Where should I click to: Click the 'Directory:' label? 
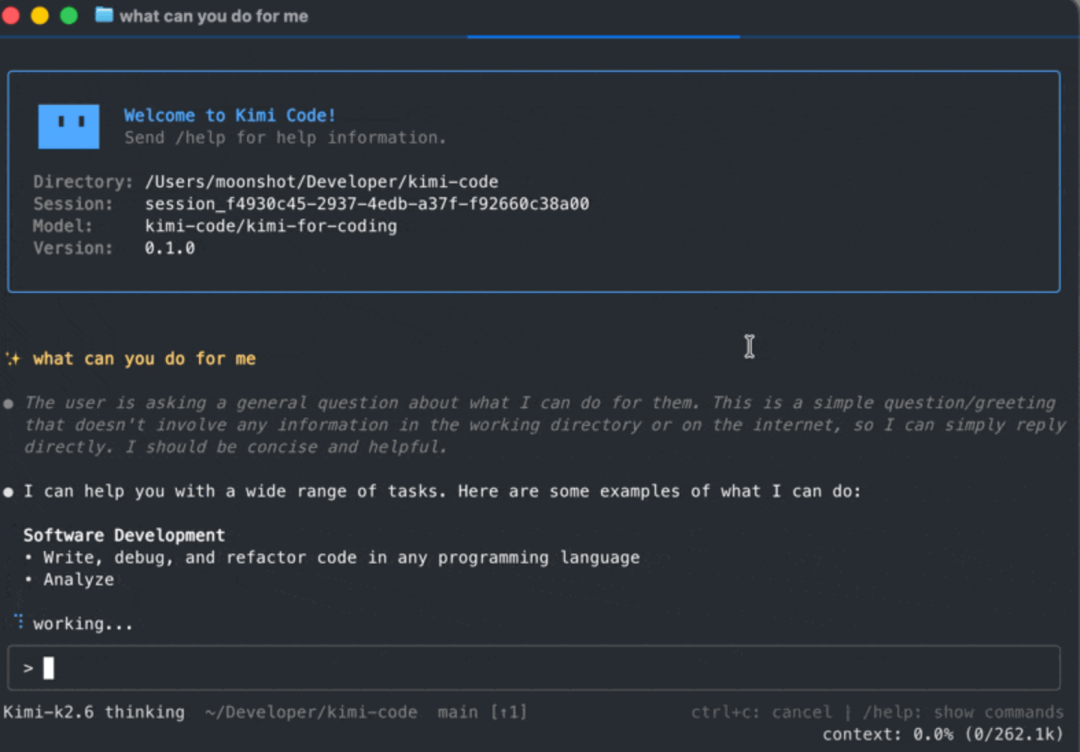tap(83, 182)
